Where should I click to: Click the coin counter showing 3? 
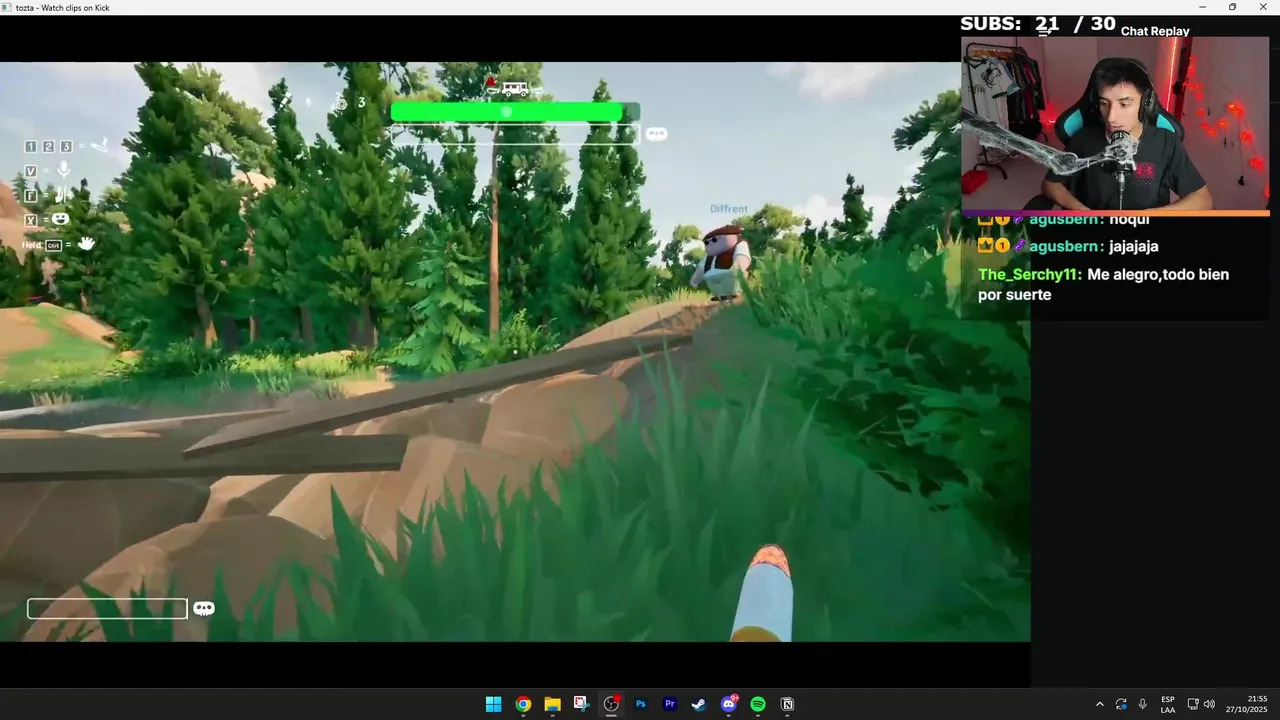[350, 103]
